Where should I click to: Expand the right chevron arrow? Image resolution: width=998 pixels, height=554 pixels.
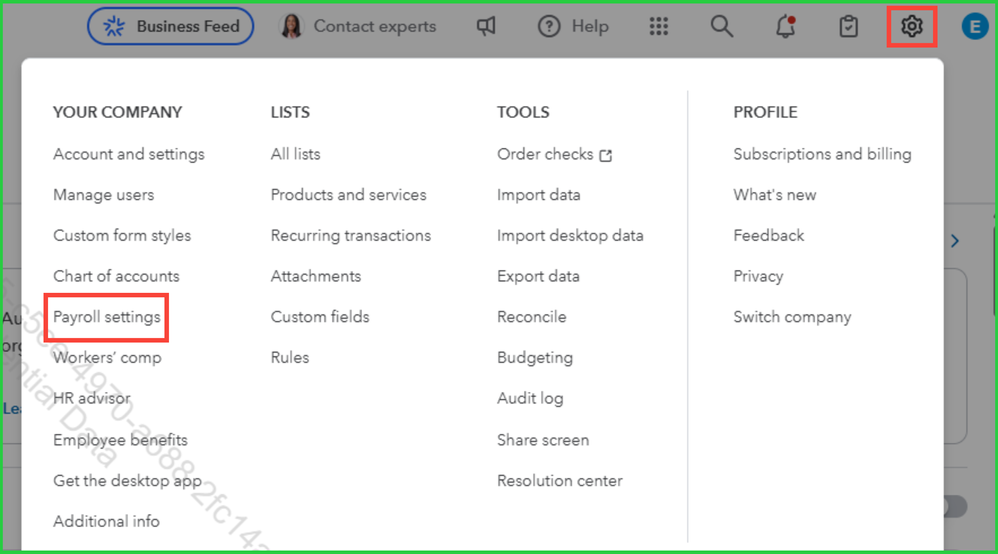click(x=955, y=241)
